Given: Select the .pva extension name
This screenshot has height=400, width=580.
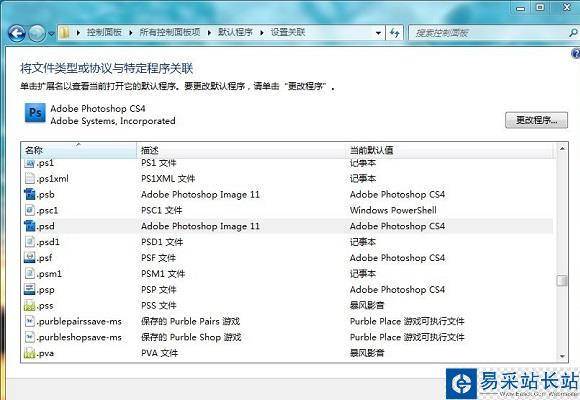Looking at the screenshot, I should coord(45,353).
